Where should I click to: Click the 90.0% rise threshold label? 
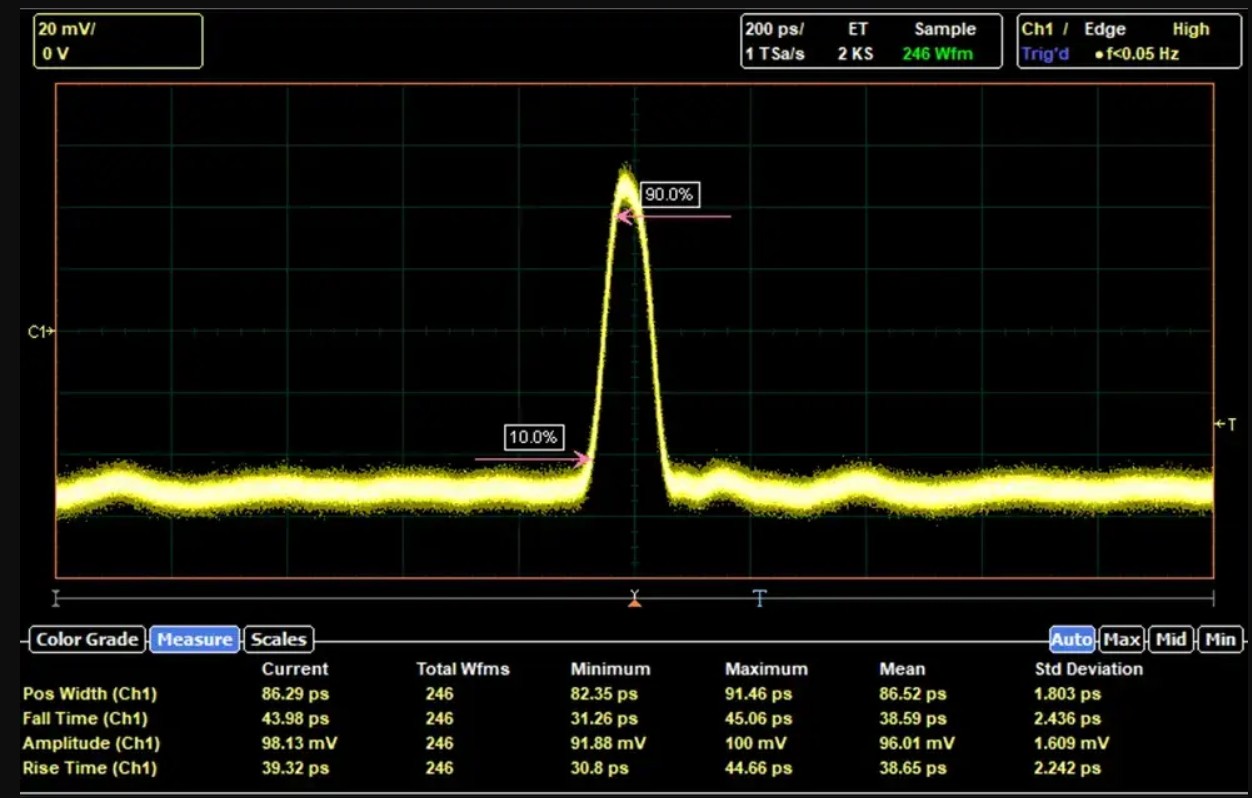click(x=669, y=195)
